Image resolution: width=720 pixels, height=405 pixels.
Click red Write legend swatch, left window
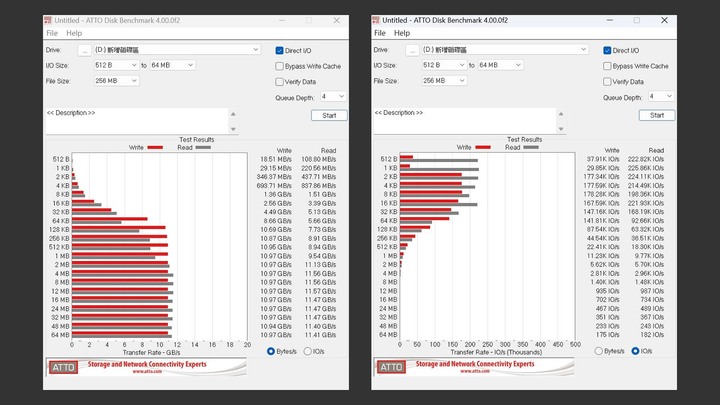pos(155,147)
